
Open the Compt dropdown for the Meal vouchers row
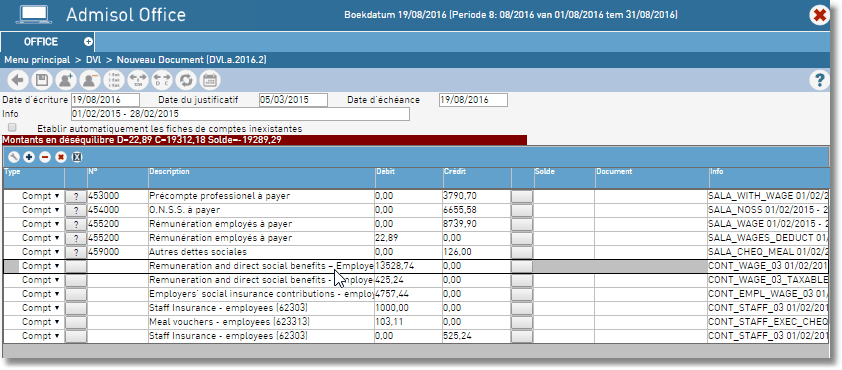(40, 322)
